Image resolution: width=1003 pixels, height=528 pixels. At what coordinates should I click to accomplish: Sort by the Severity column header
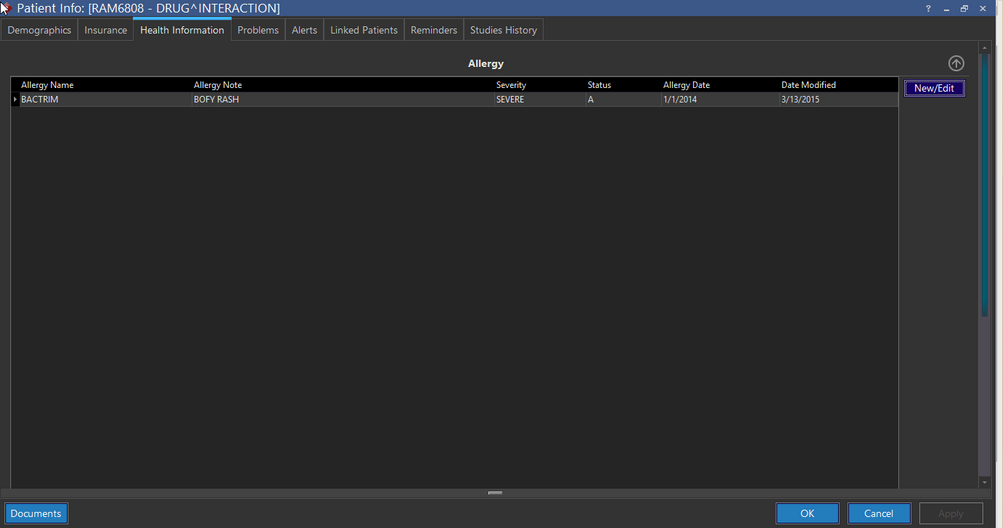point(511,85)
